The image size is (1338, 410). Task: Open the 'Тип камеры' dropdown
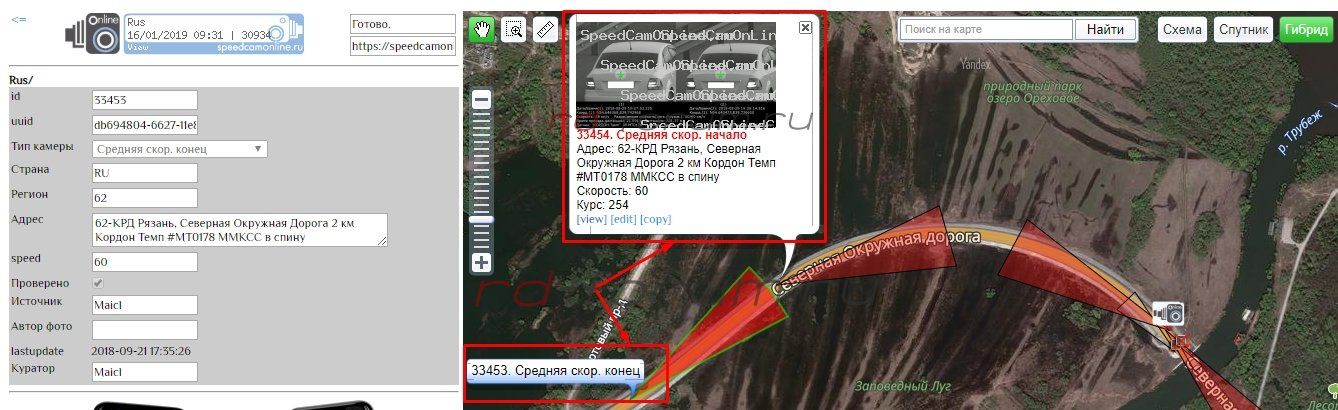click(x=180, y=149)
